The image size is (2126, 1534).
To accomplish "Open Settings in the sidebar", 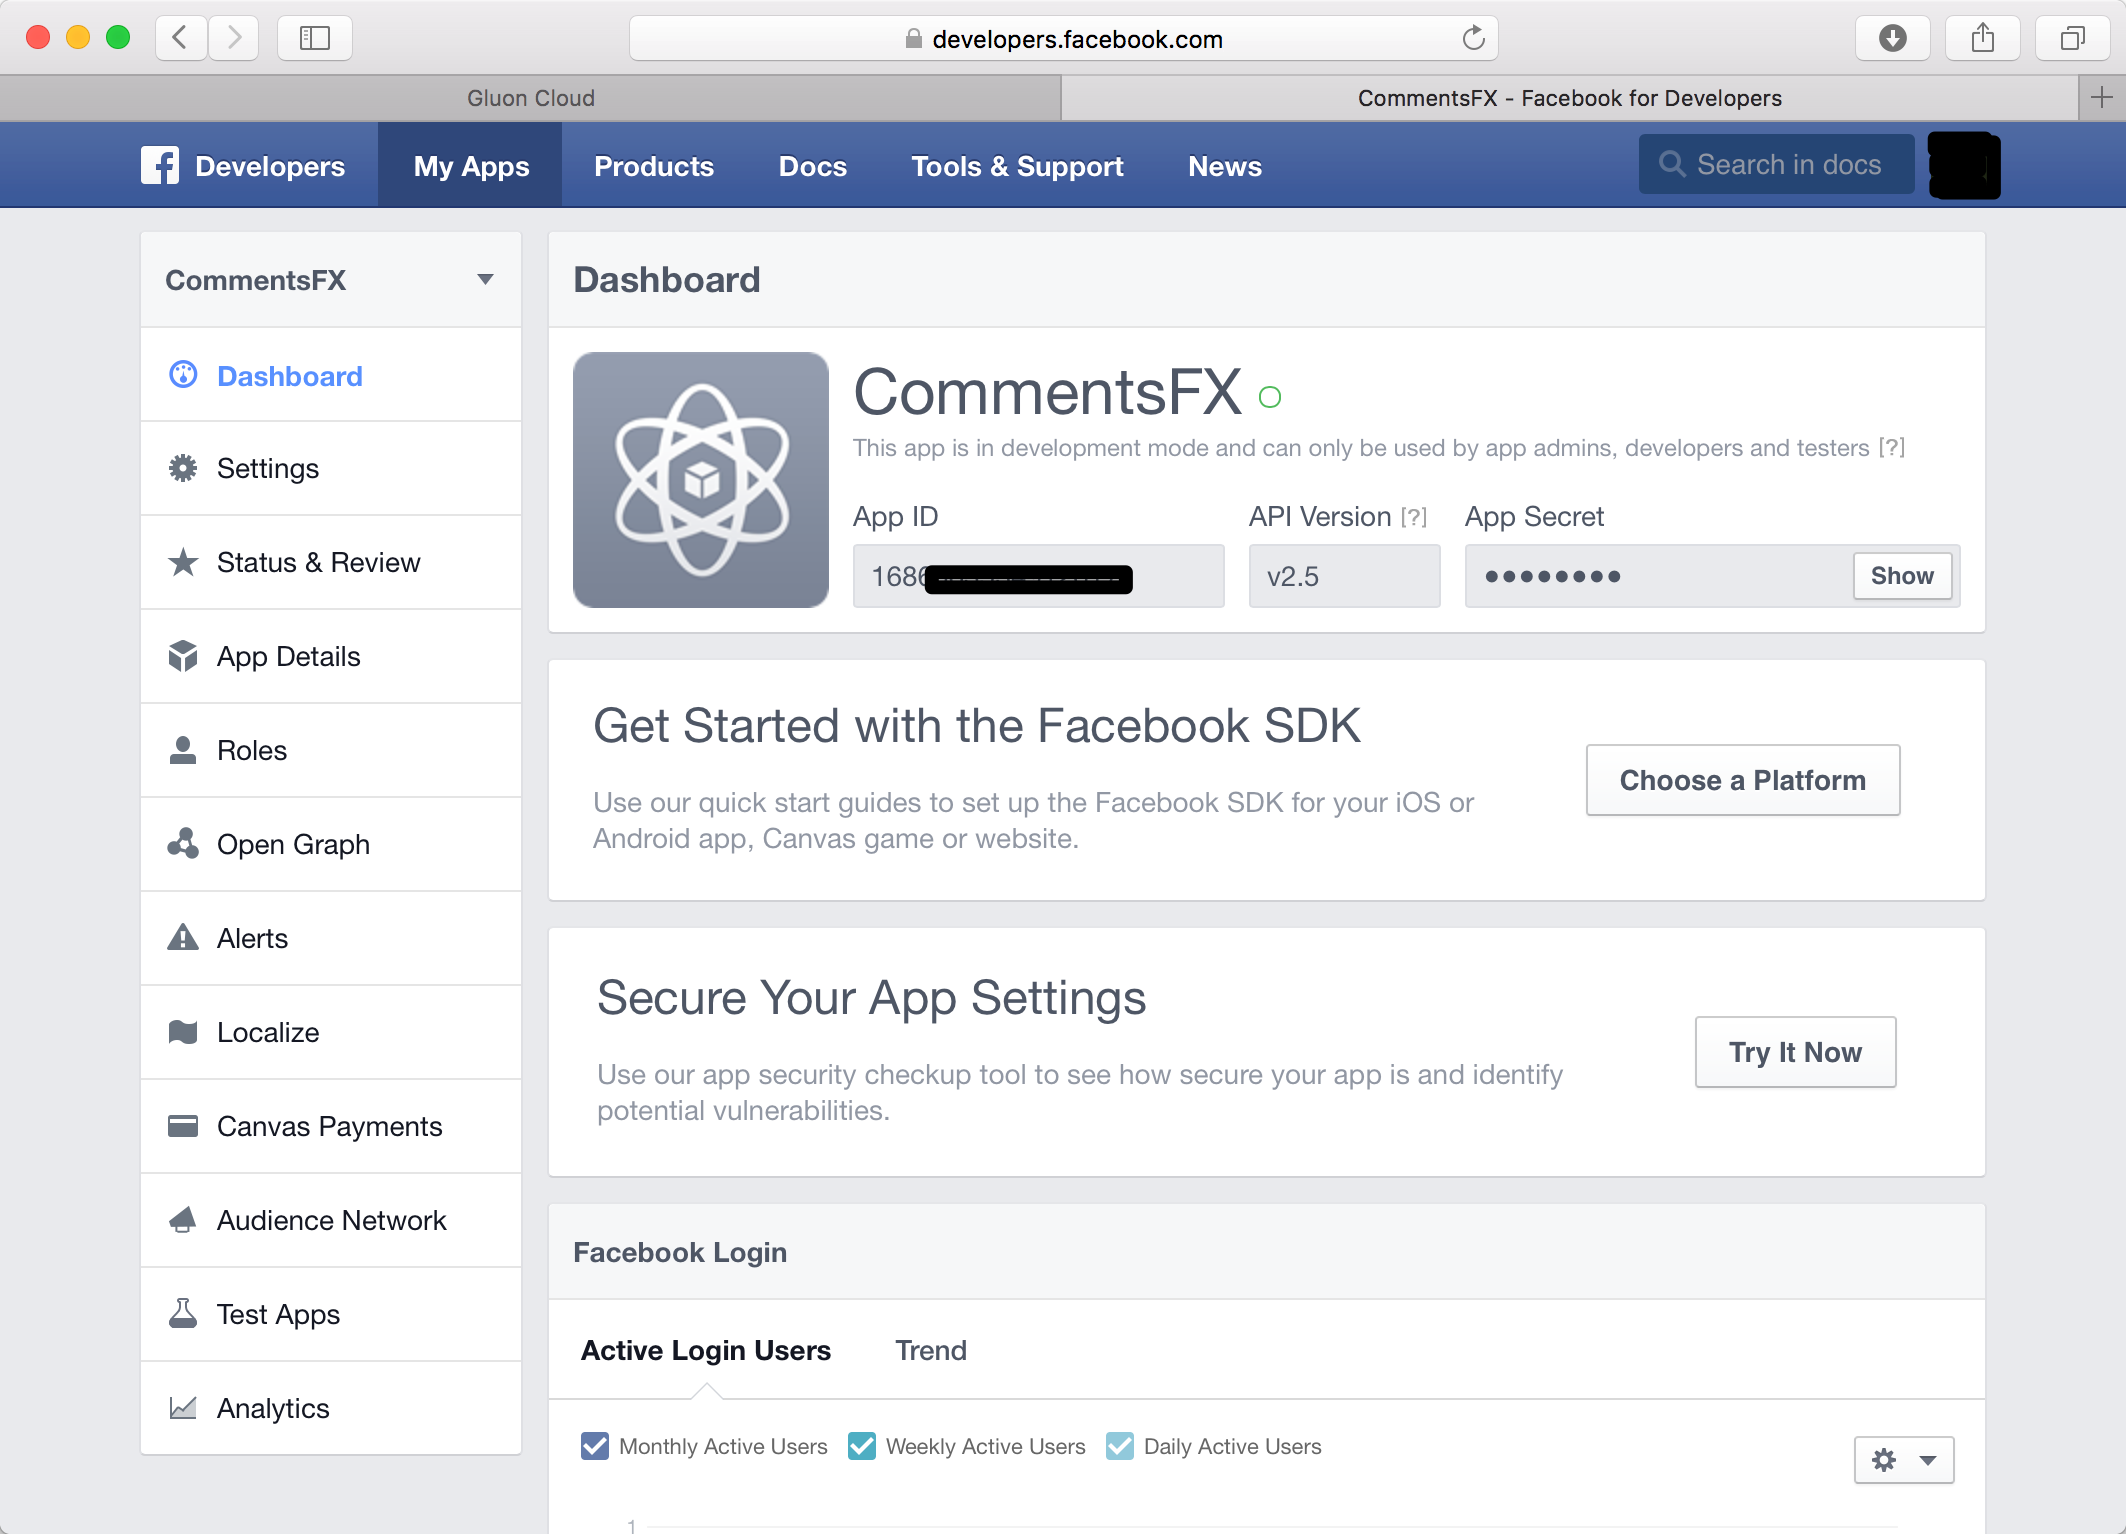I will pos(331,468).
